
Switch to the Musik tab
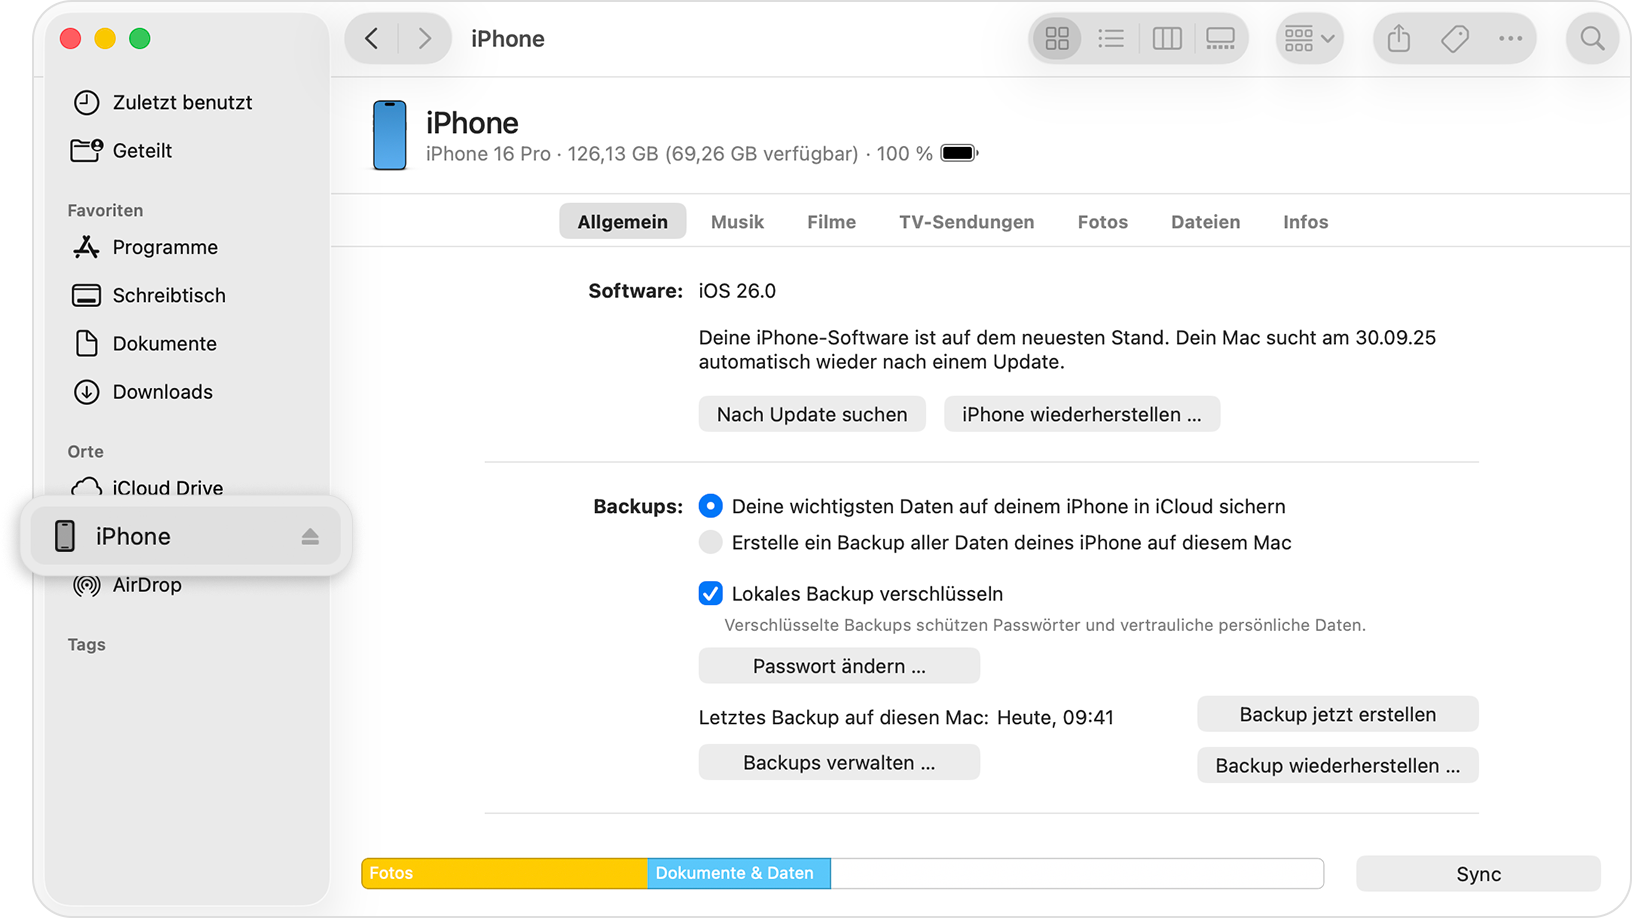[x=737, y=221]
